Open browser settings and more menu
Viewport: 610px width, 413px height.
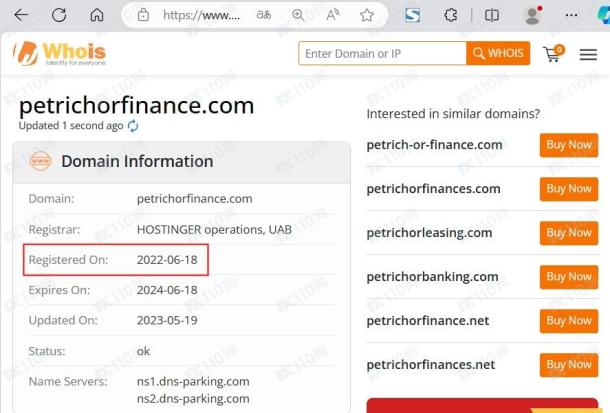pos(571,15)
